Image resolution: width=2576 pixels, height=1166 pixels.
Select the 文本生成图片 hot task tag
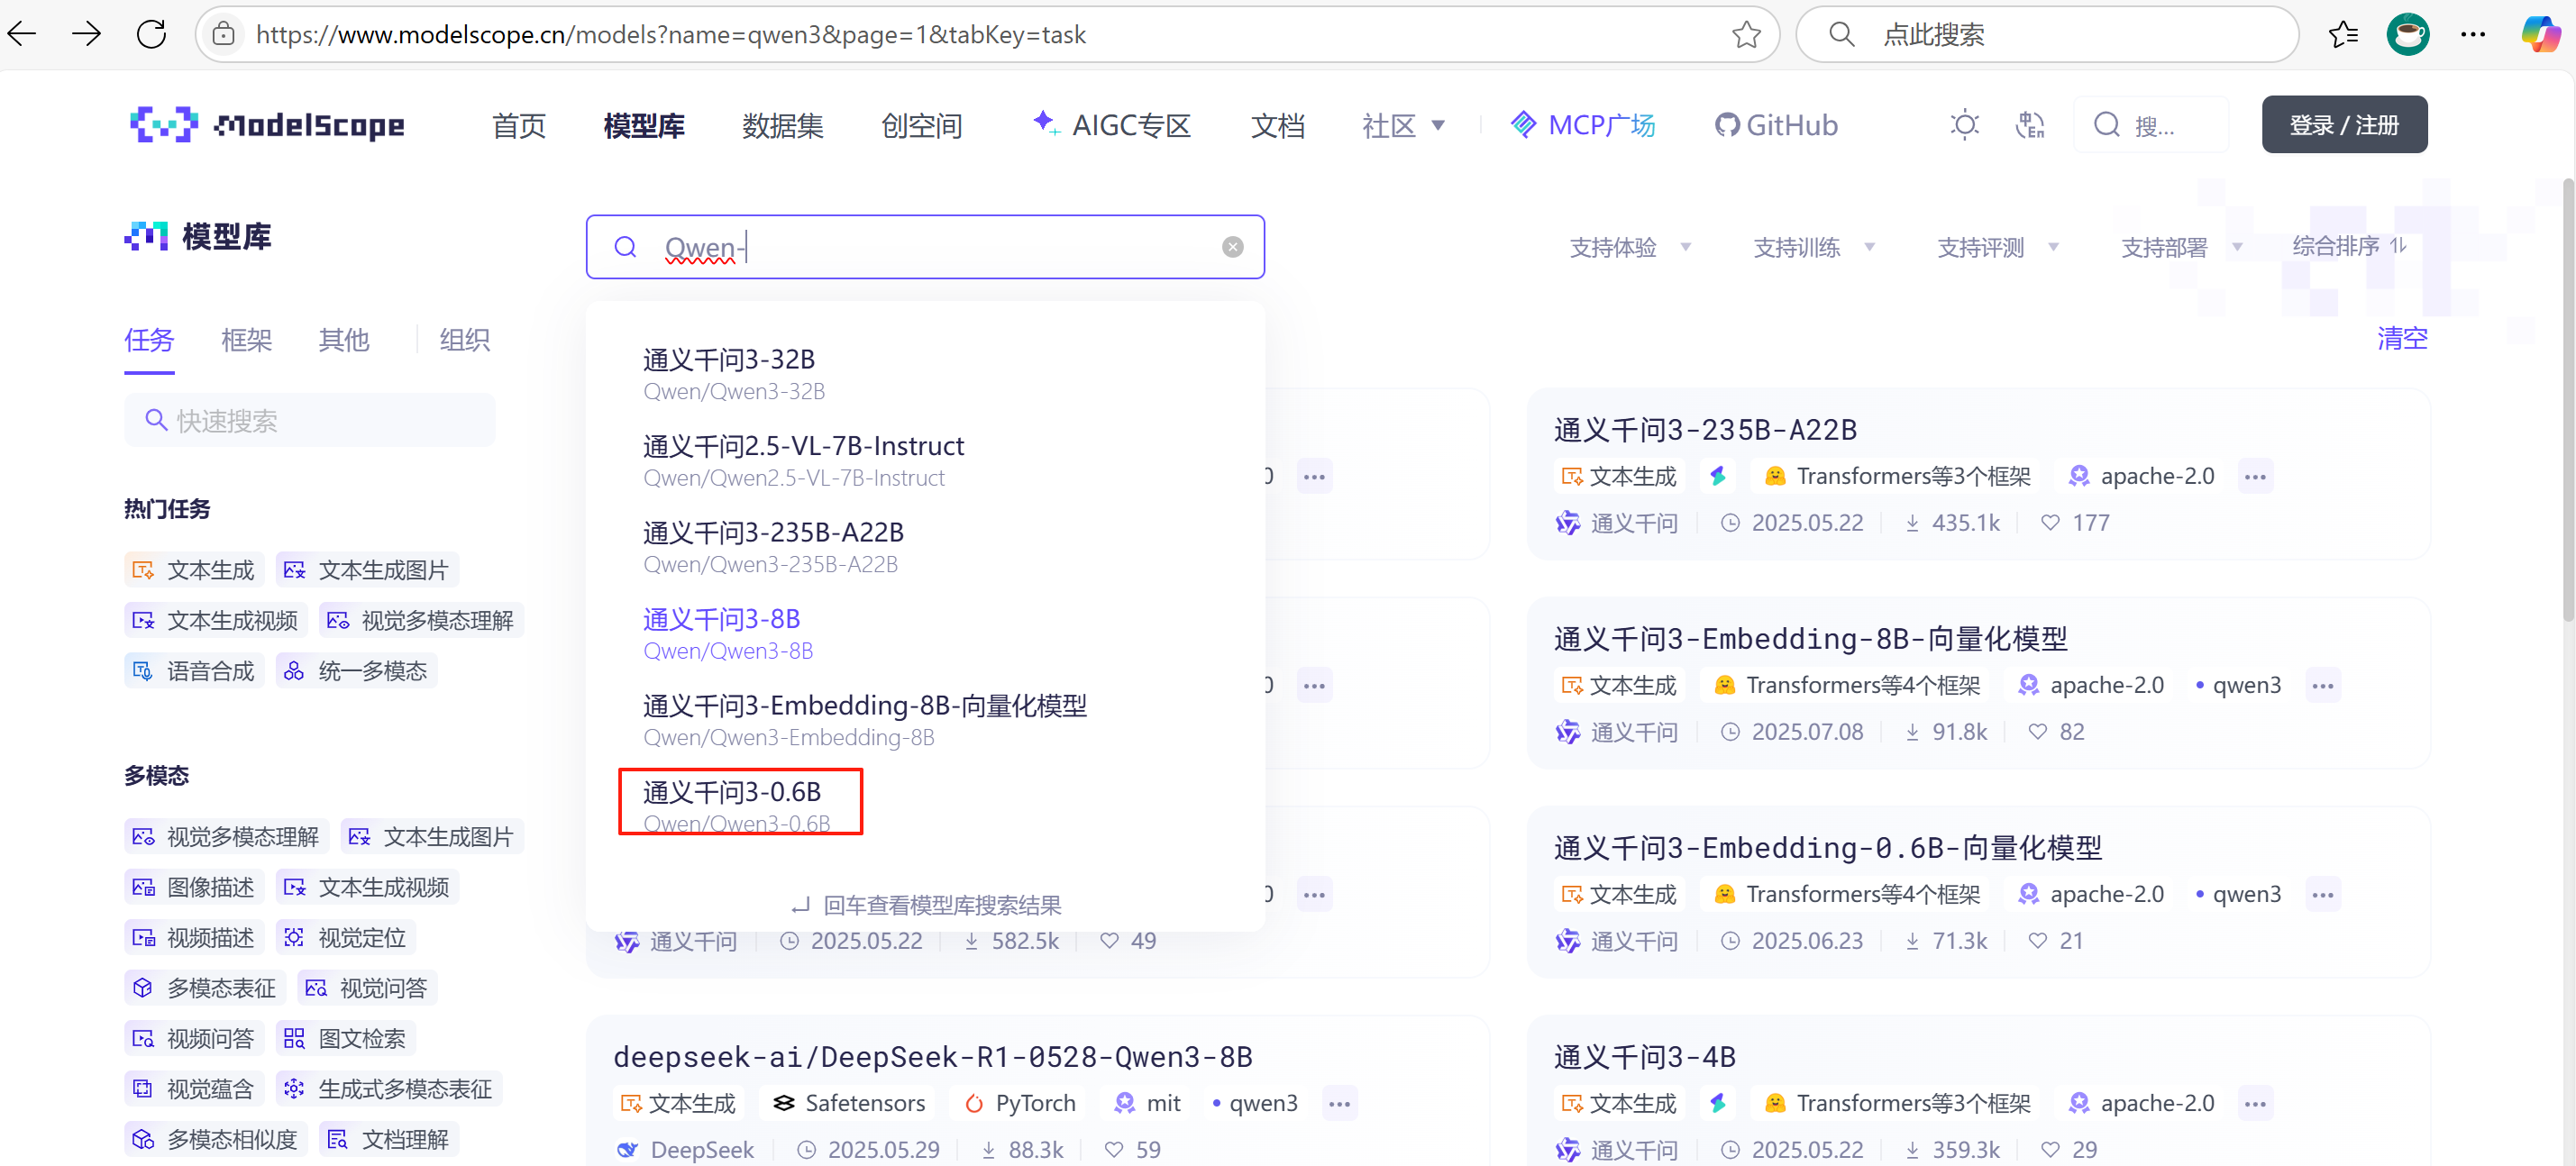(x=367, y=570)
